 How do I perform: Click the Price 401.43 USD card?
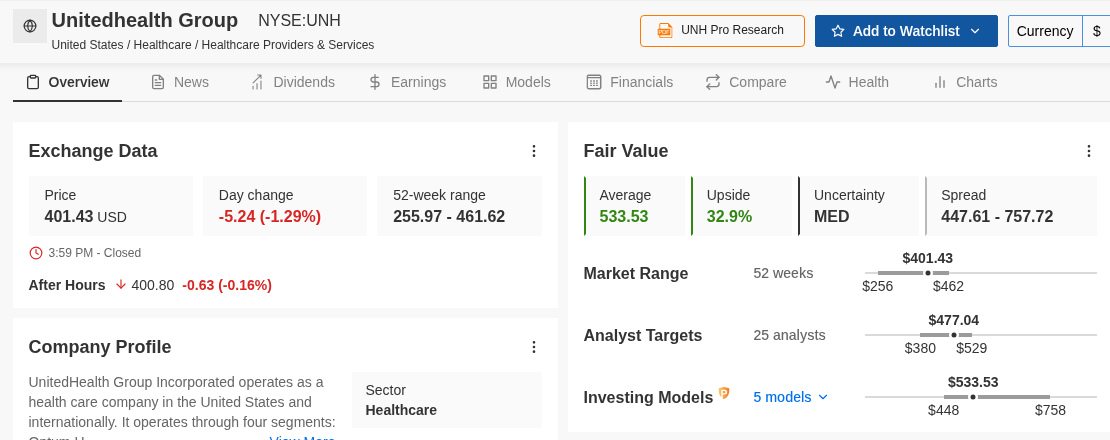110,206
